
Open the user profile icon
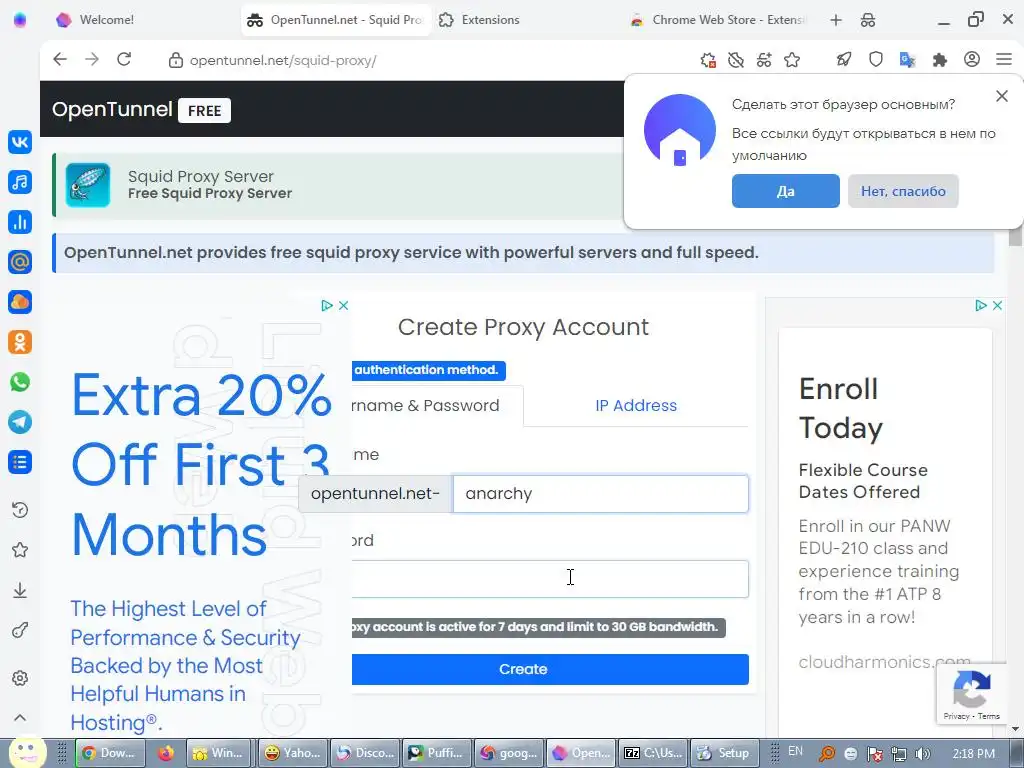(972, 60)
